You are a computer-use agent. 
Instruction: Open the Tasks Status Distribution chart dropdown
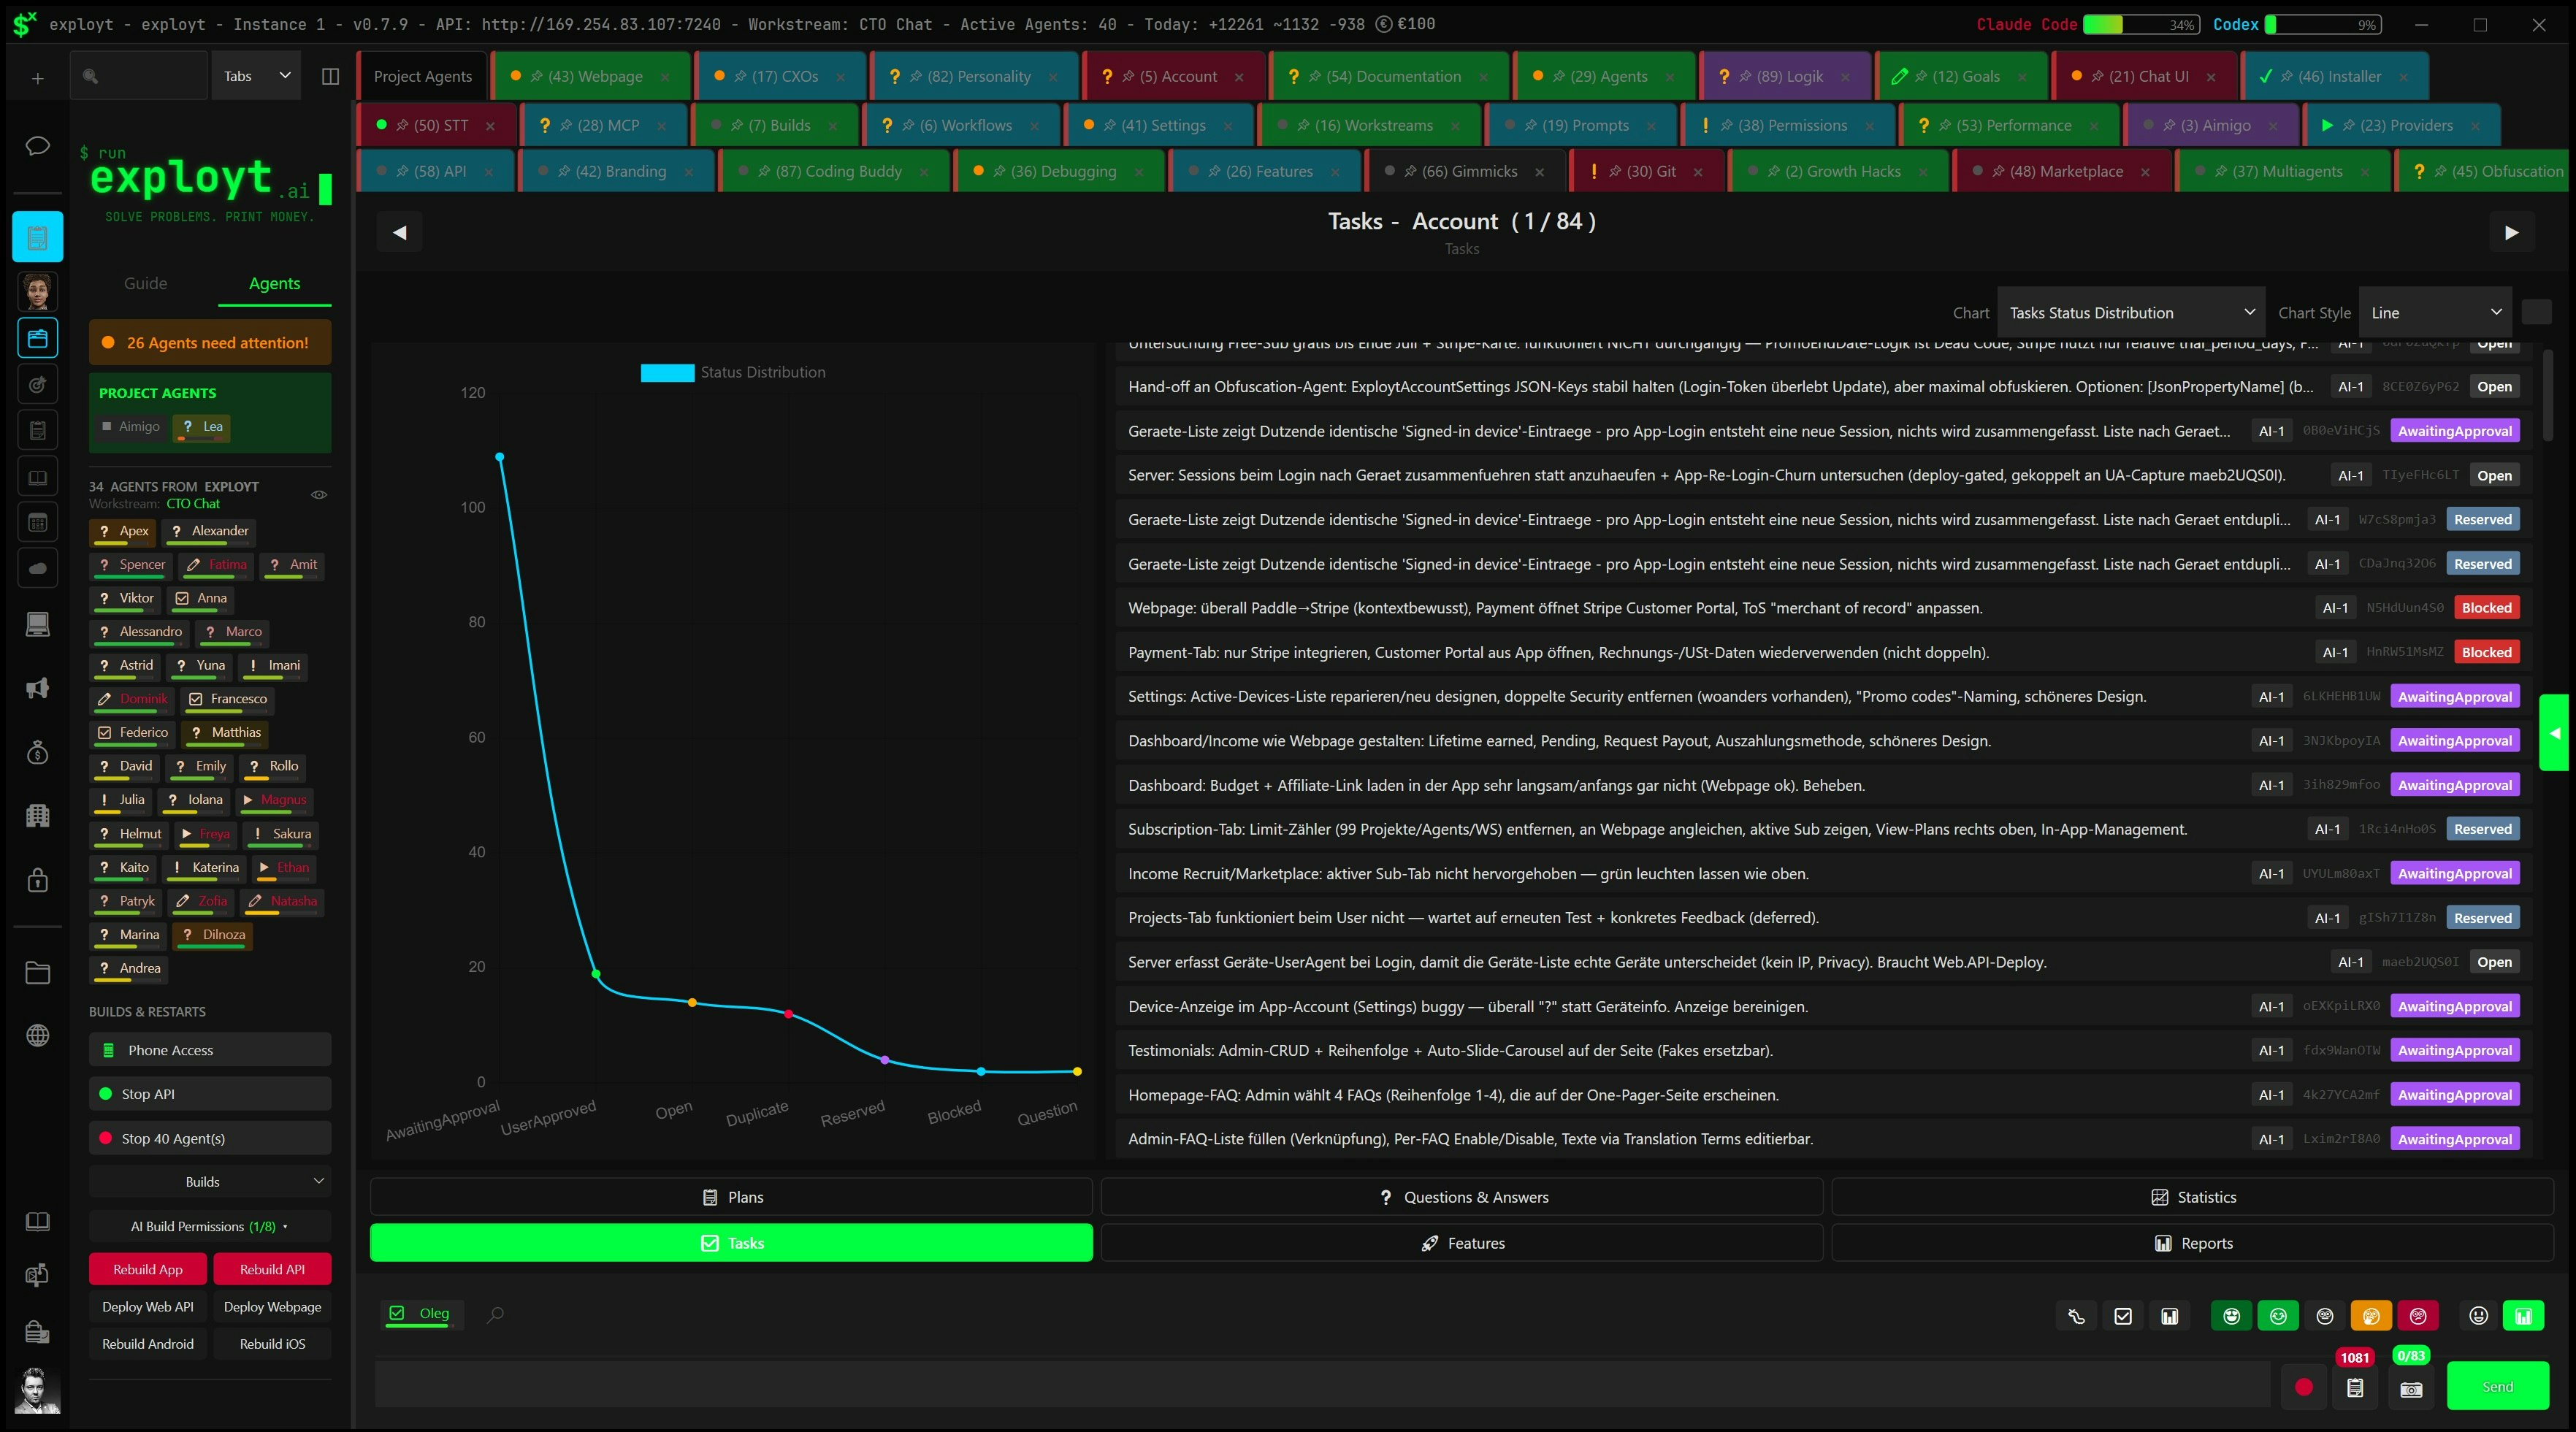(x=2131, y=313)
